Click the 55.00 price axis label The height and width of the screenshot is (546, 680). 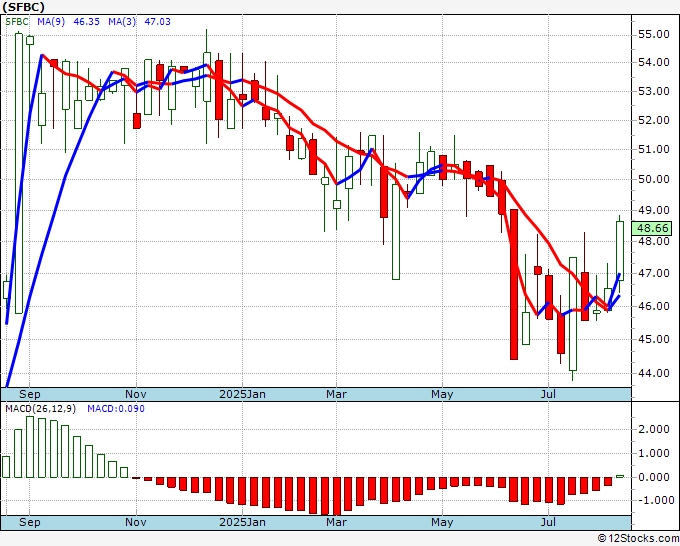pos(654,34)
